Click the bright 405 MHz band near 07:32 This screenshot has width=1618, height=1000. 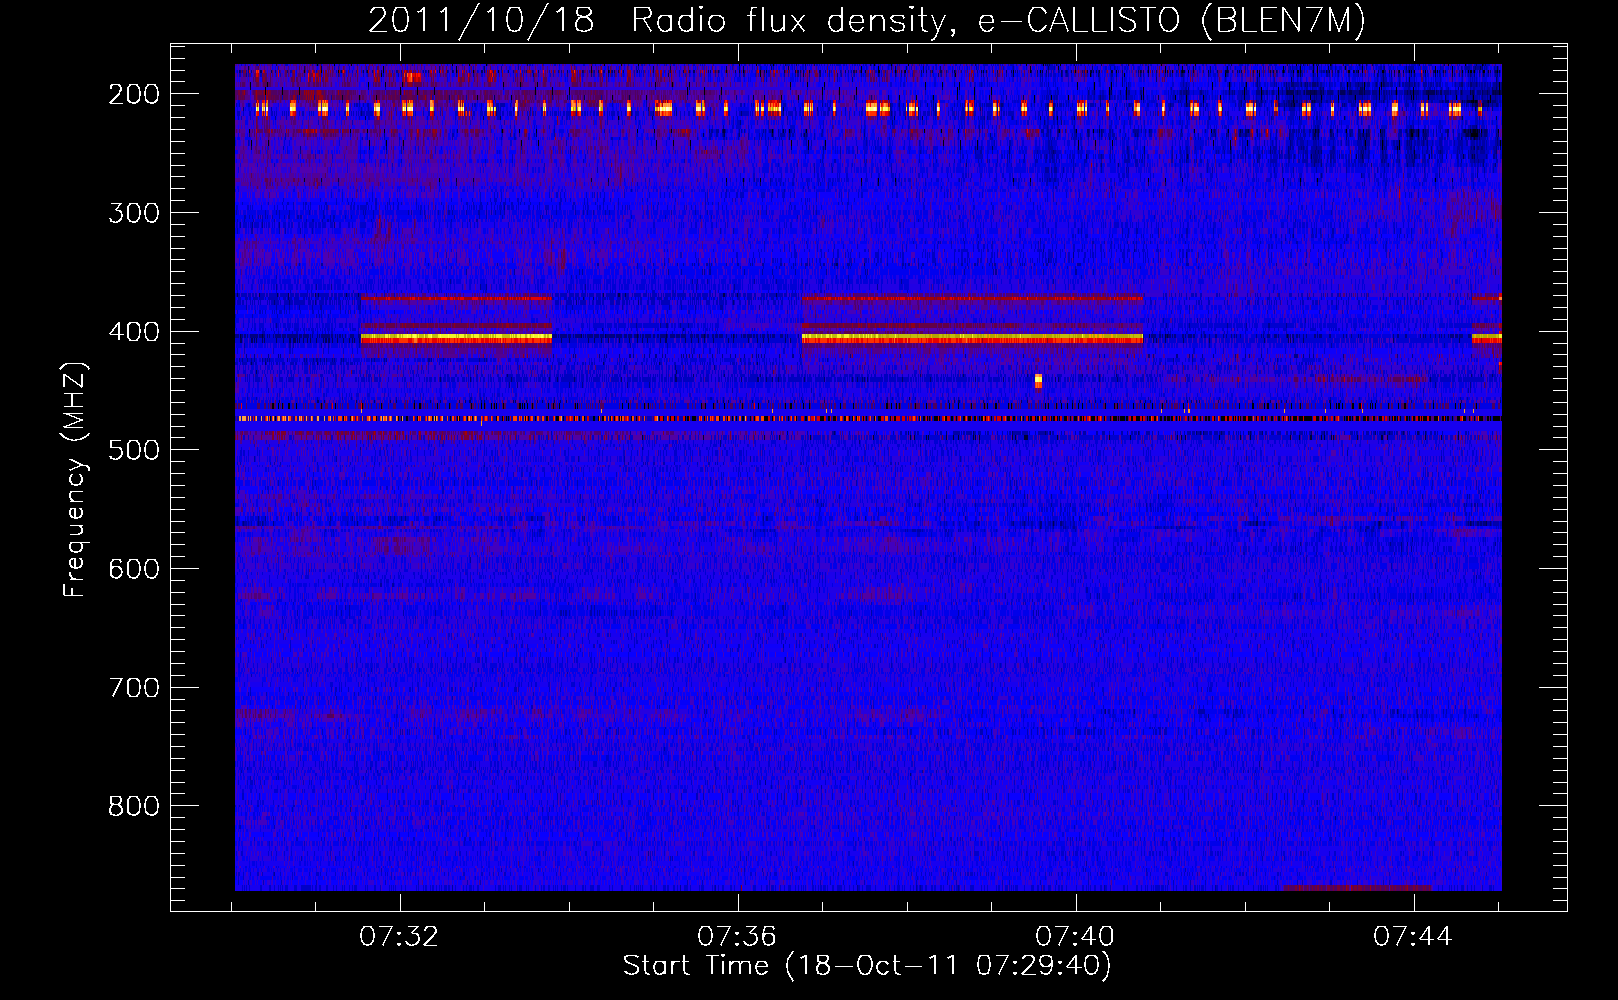click(456, 339)
